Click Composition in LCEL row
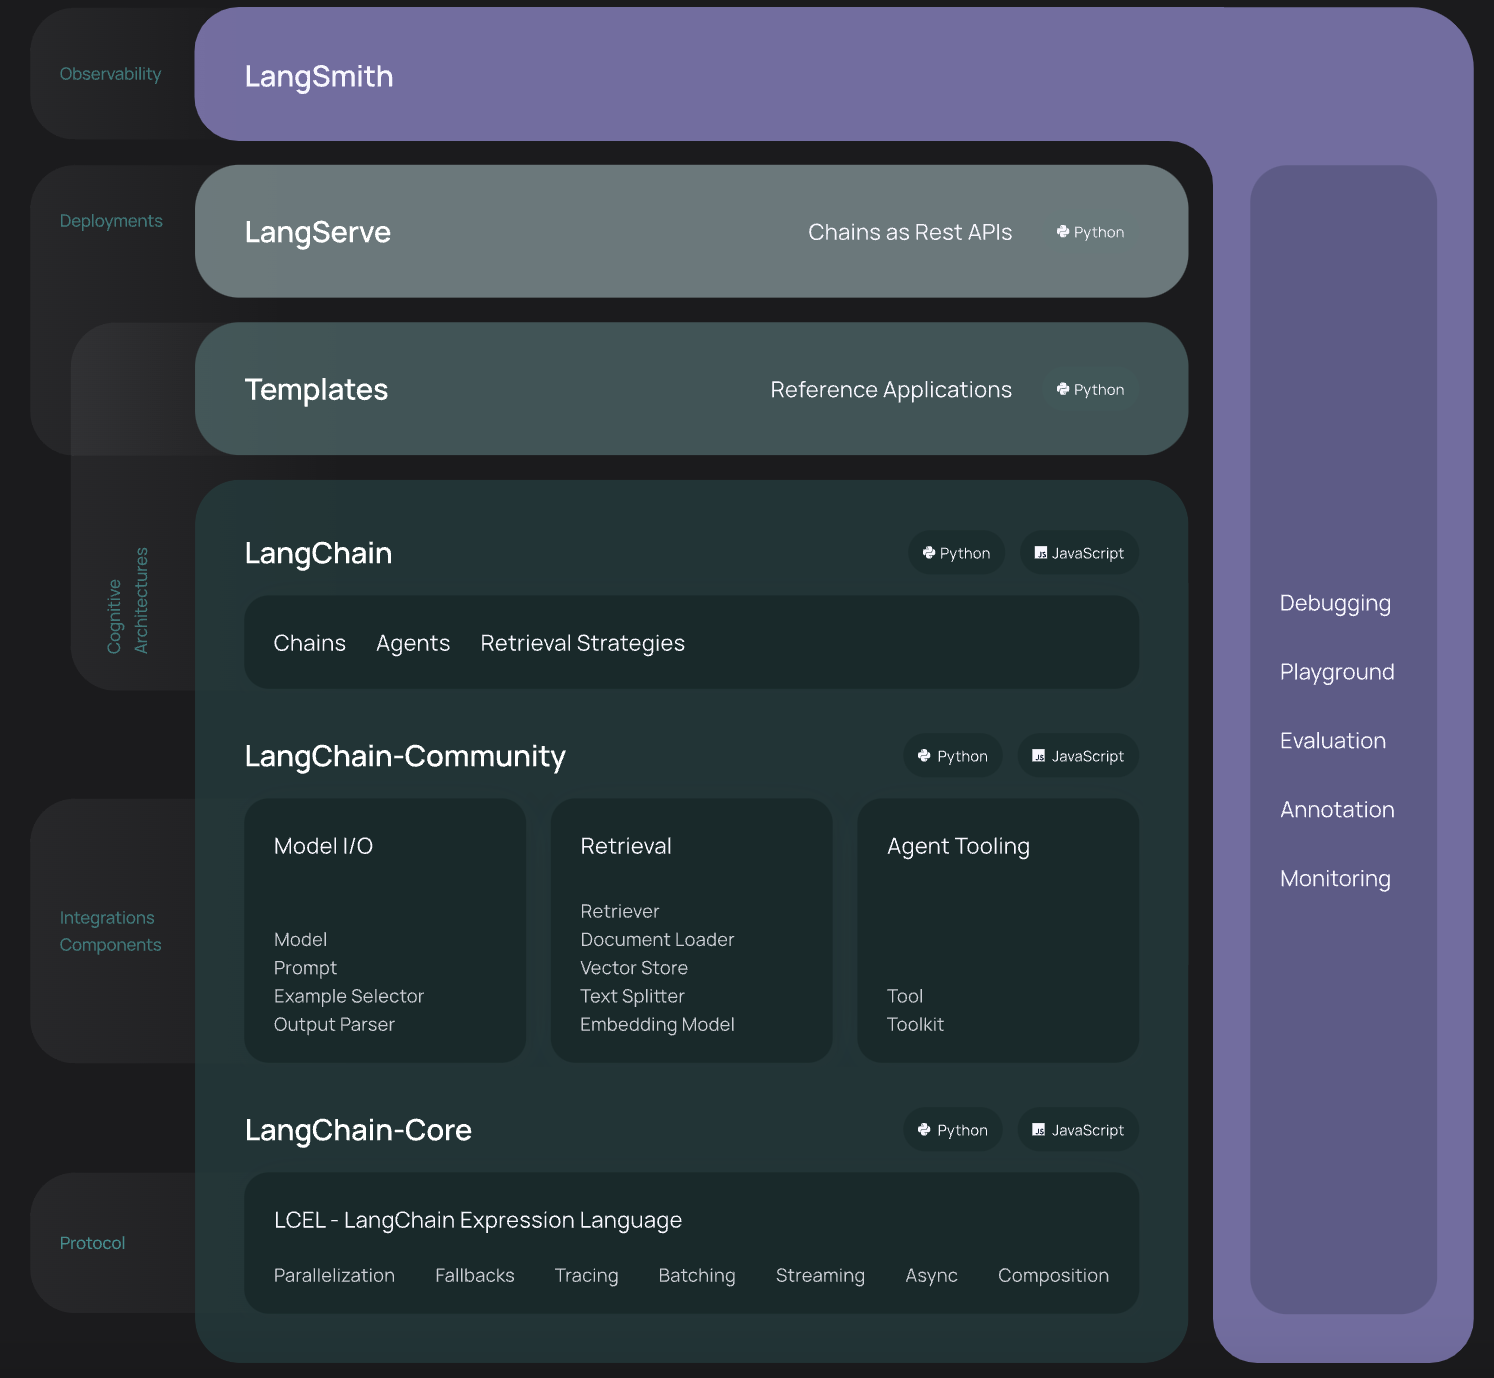This screenshot has width=1494, height=1378. click(1053, 1275)
